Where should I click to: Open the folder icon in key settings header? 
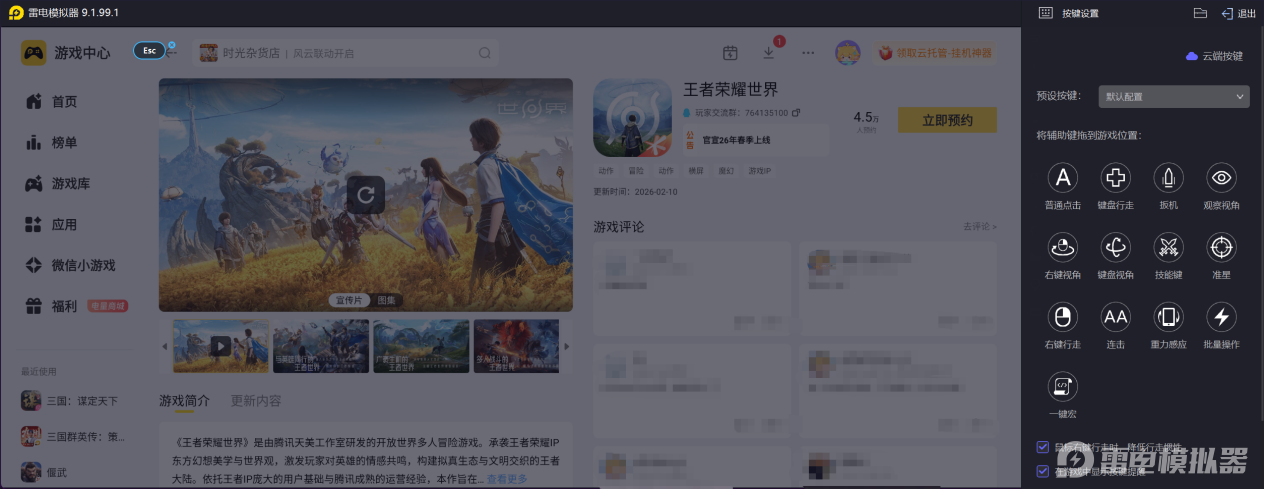pyautogui.click(x=1201, y=13)
